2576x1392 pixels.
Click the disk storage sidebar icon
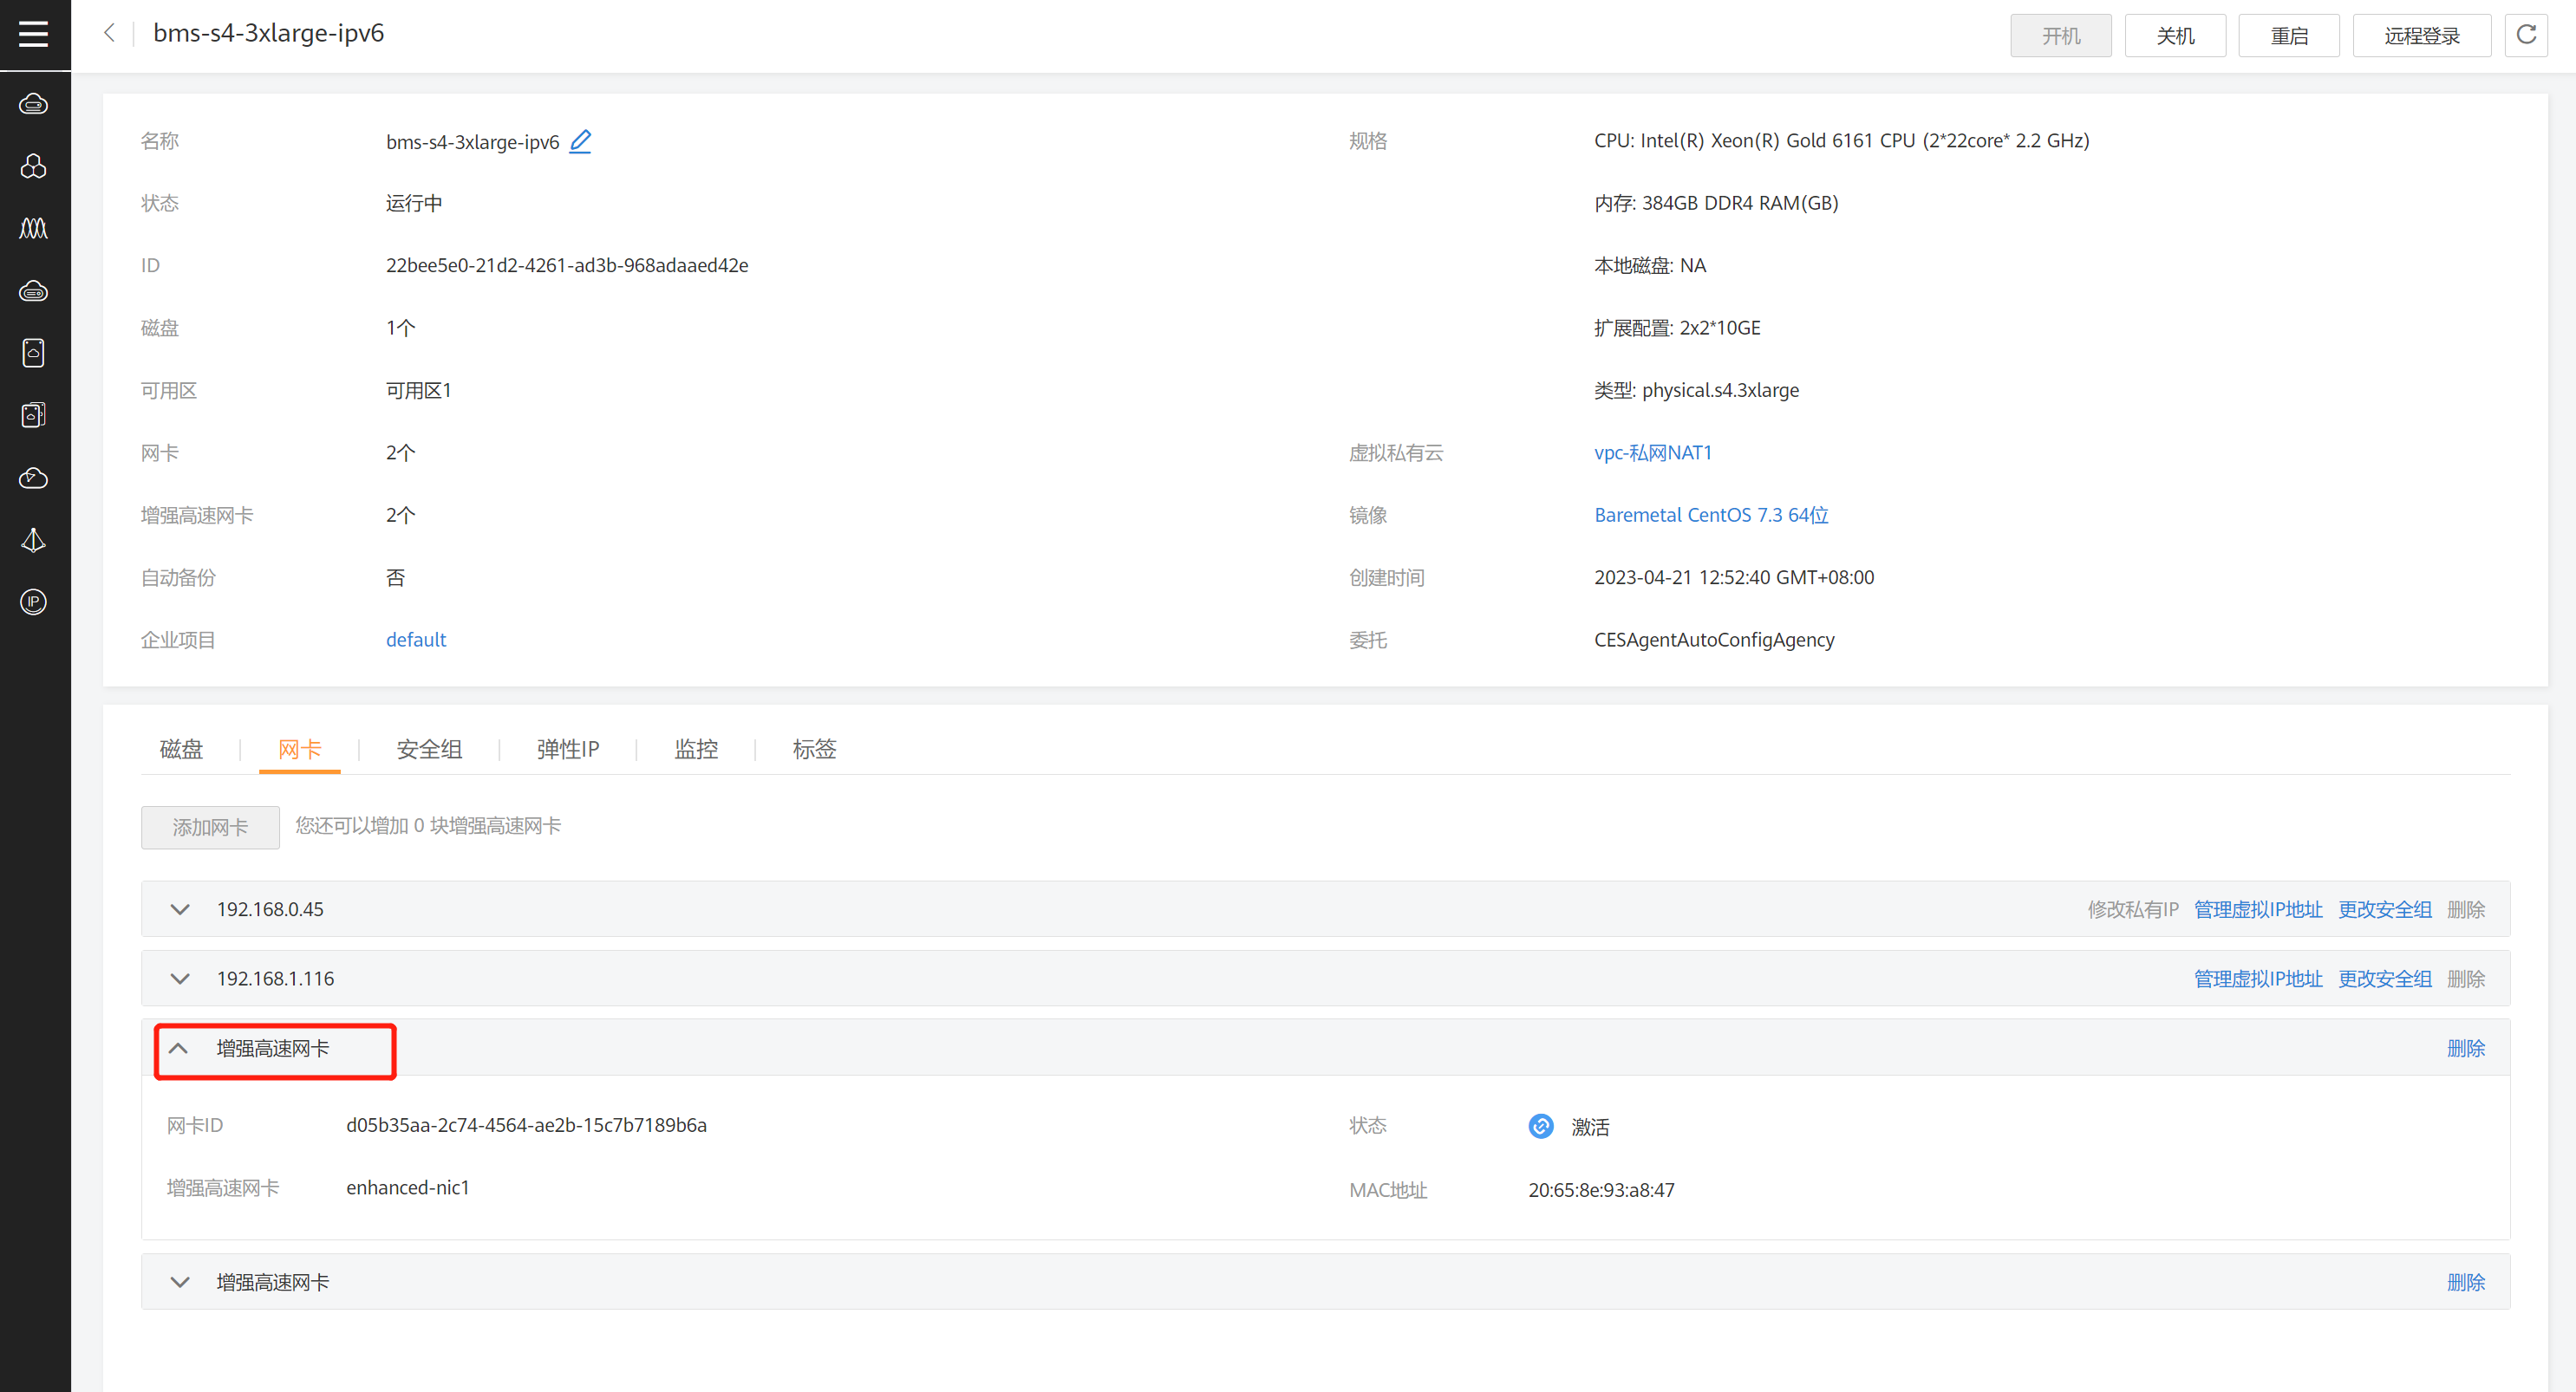(x=34, y=353)
